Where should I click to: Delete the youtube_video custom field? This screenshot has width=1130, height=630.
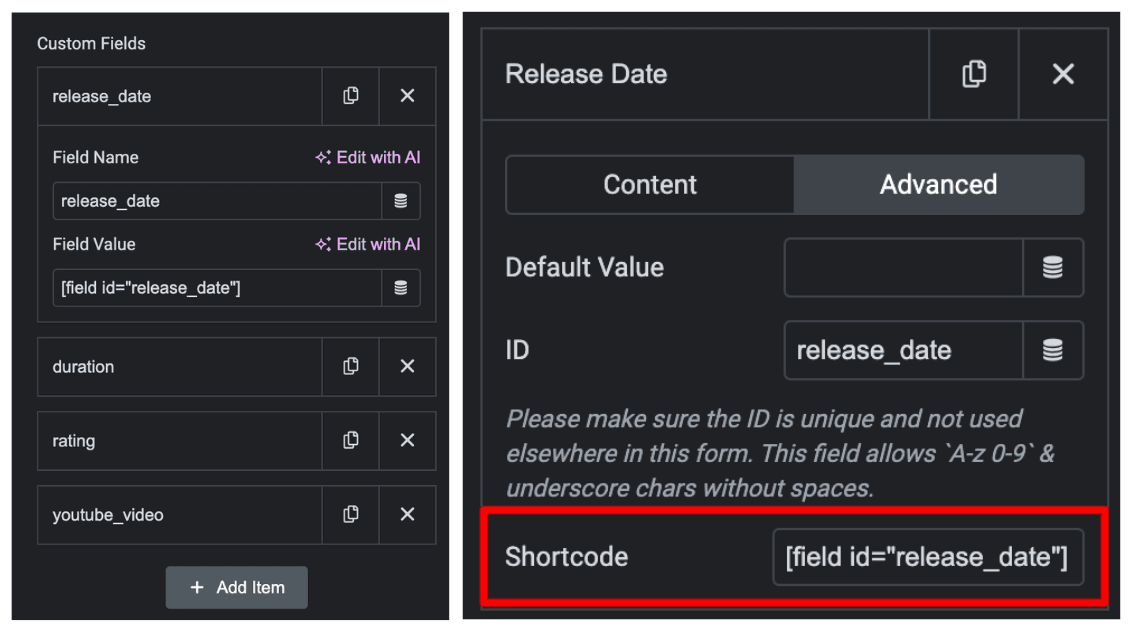[407, 514]
